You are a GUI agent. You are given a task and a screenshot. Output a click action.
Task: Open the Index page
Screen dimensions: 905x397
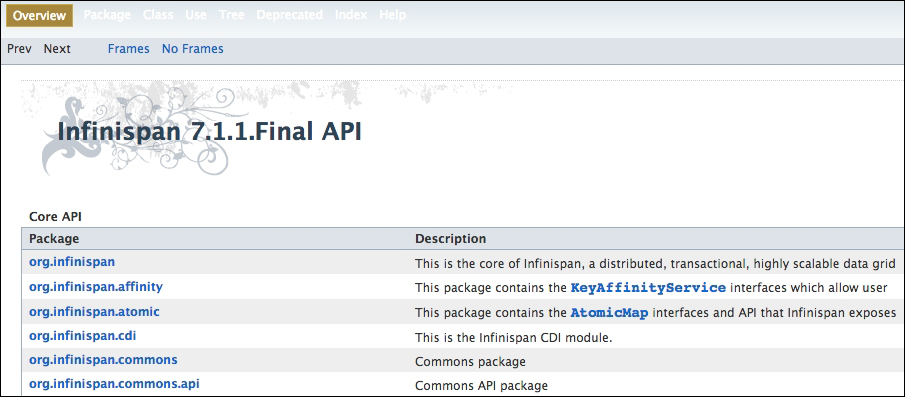pyautogui.click(x=351, y=15)
